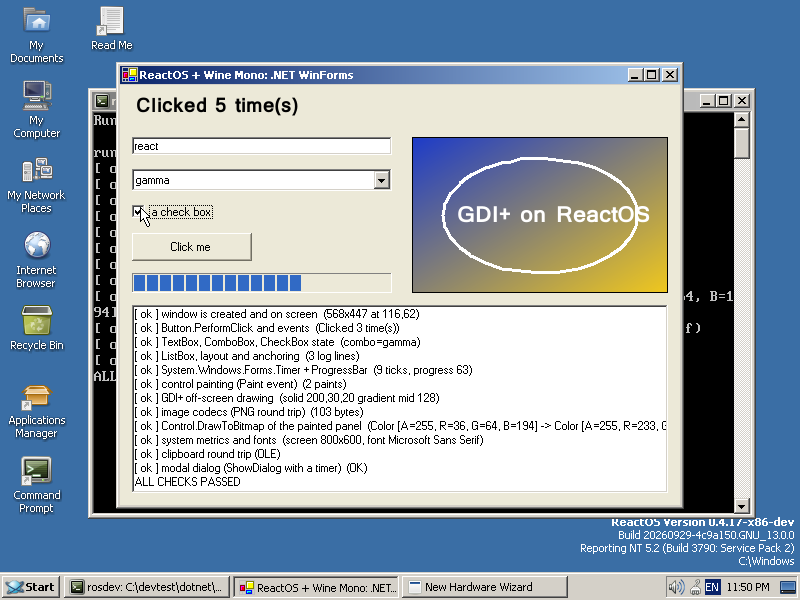Click the console window title icon
This screenshot has width=800, height=600.
click(102, 101)
